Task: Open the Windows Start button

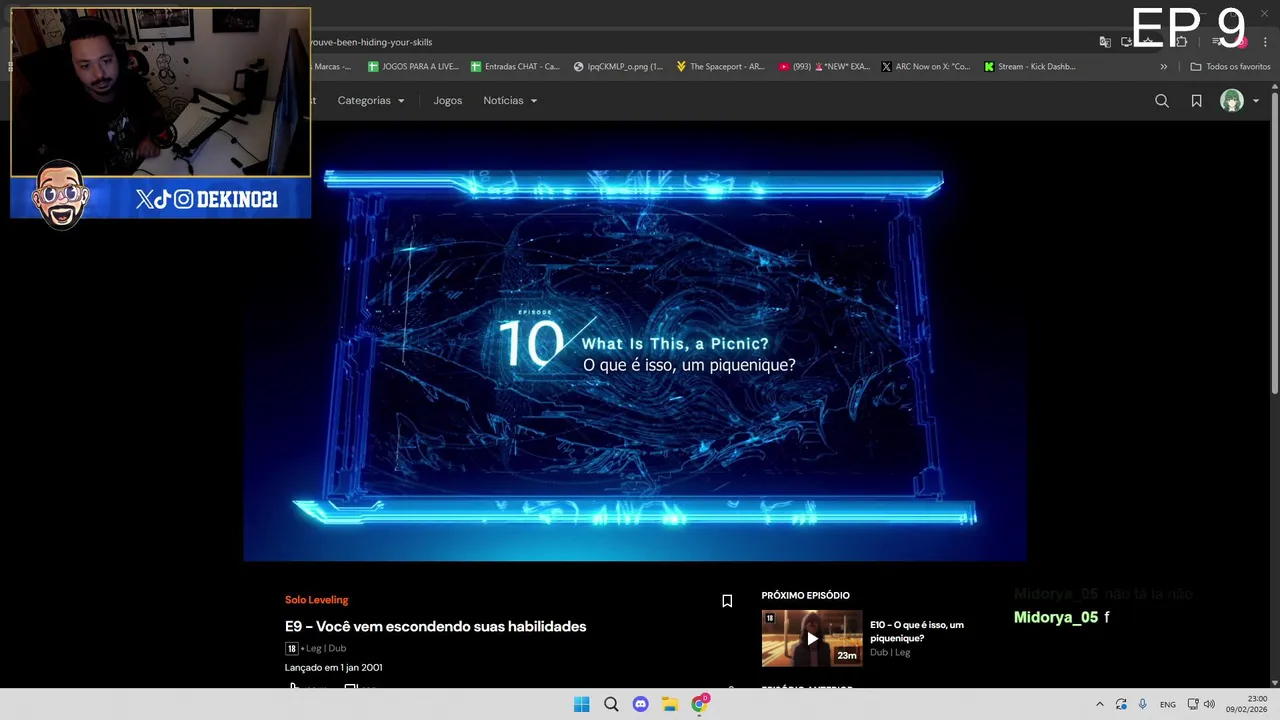Action: [x=581, y=704]
